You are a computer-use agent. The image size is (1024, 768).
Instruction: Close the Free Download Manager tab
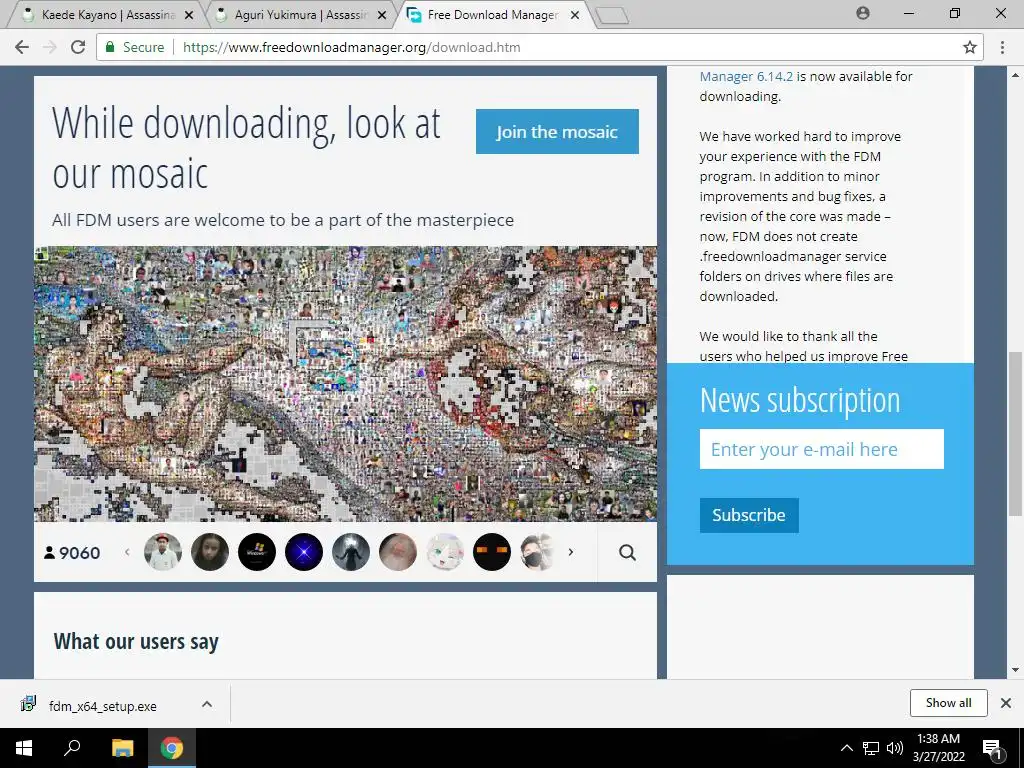point(575,14)
